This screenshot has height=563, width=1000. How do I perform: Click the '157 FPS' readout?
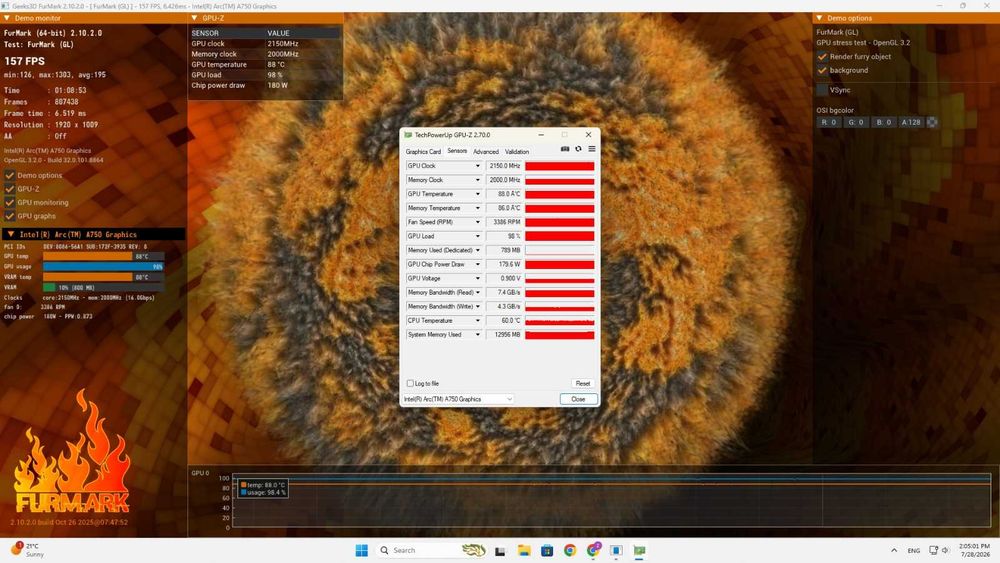pyautogui.click(x=24, y=61)
